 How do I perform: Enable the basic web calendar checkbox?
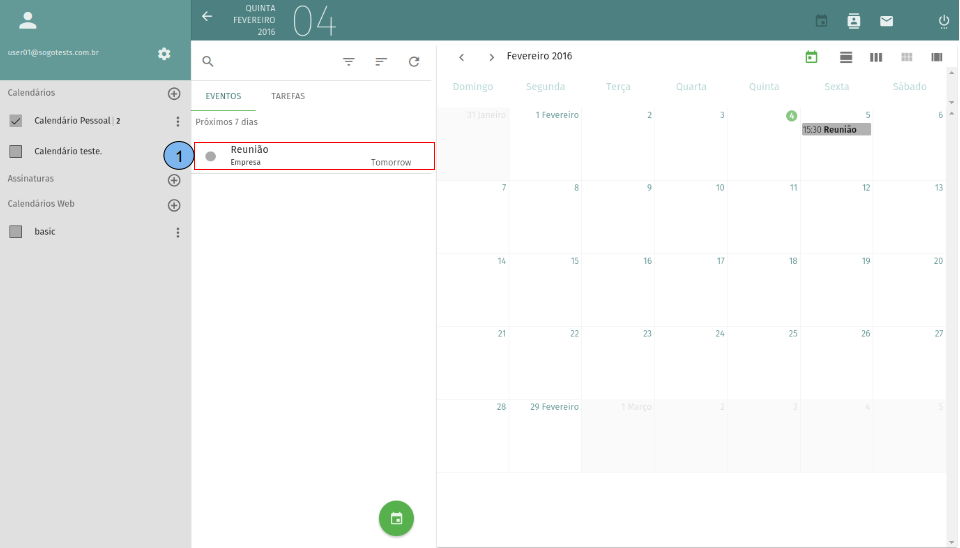click(x=15, y=231)
